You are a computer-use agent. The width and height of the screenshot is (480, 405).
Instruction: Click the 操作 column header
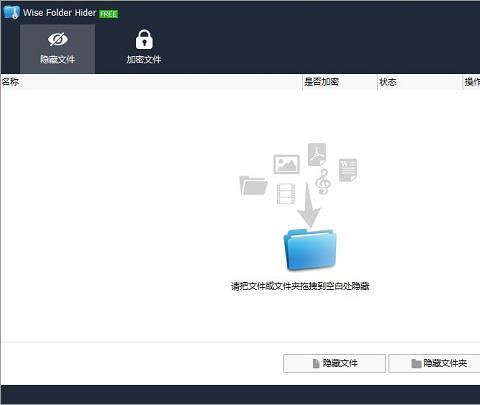tap(472, 82)
